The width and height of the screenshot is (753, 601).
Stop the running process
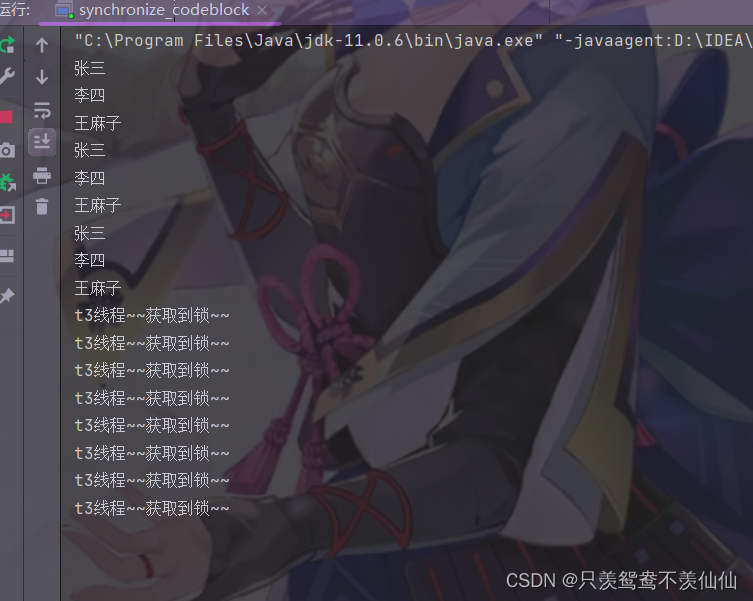point(6,117)
